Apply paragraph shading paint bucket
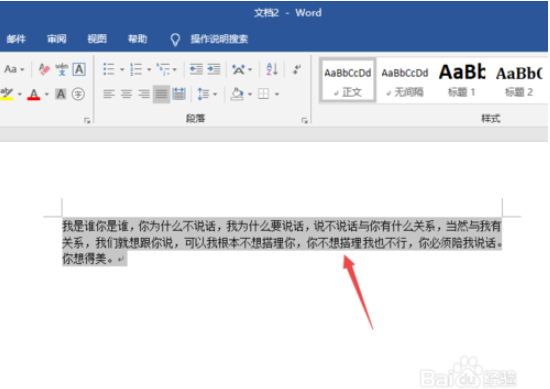Screen dimensions: 550x389 237,94
